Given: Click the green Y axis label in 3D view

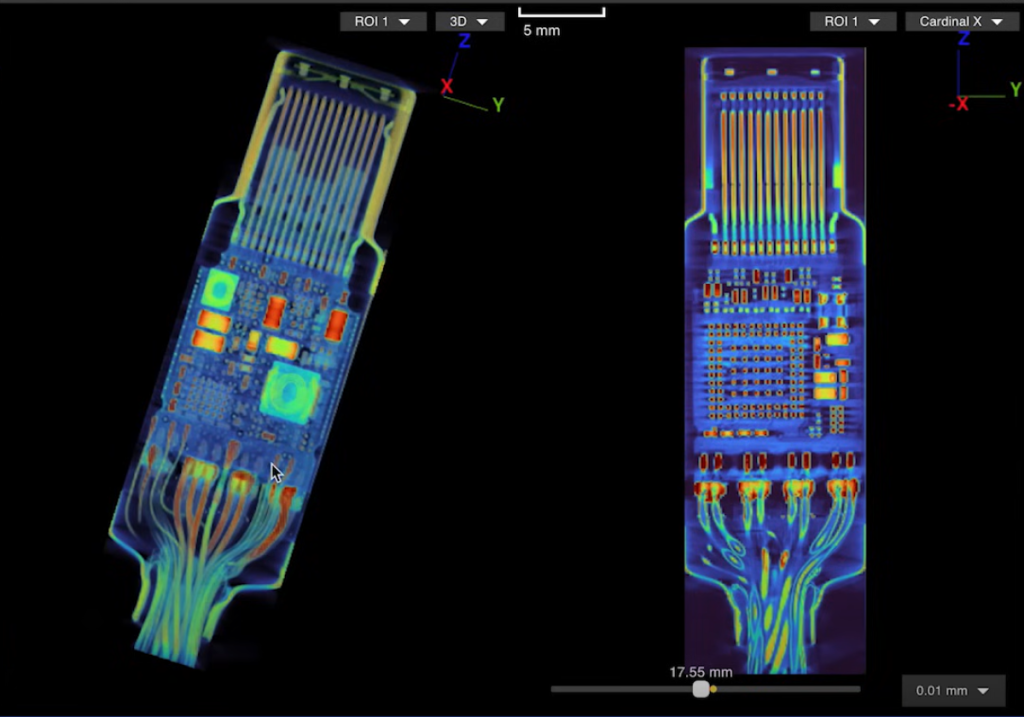Looking at the screenshot, I should pyautogui.click(x=497, y=105).
